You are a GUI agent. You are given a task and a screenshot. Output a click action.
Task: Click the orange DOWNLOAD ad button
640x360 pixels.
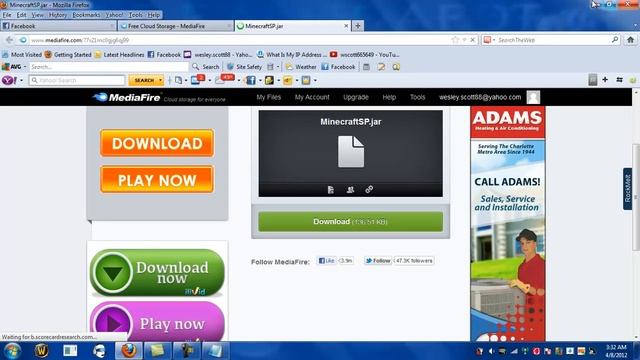157,143
